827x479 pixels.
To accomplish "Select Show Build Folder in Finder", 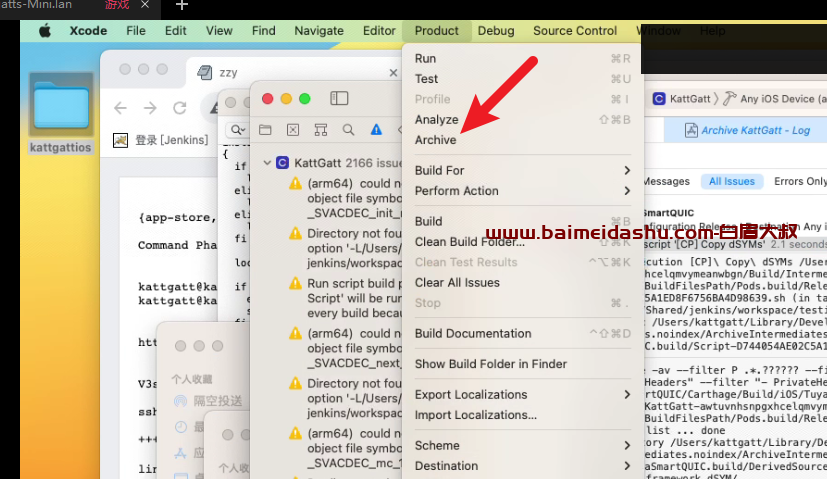I will (x=522, y=365).
